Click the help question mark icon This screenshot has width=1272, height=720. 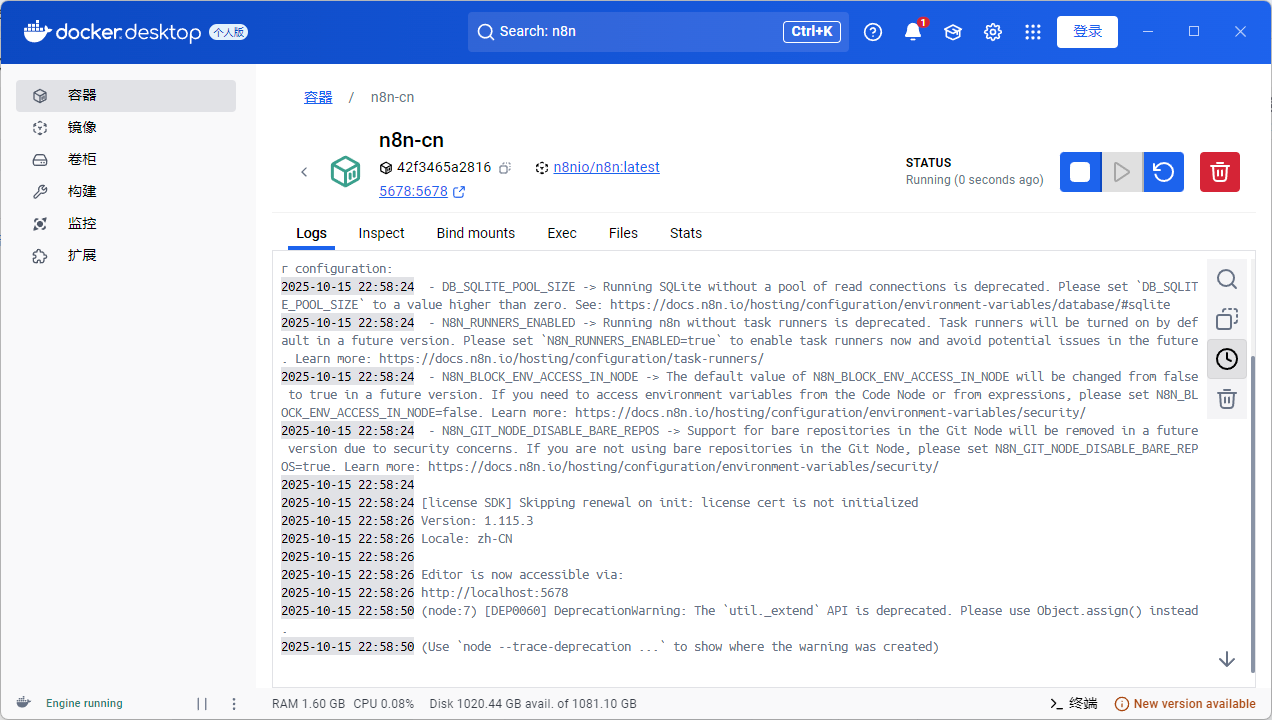[873, 32]
